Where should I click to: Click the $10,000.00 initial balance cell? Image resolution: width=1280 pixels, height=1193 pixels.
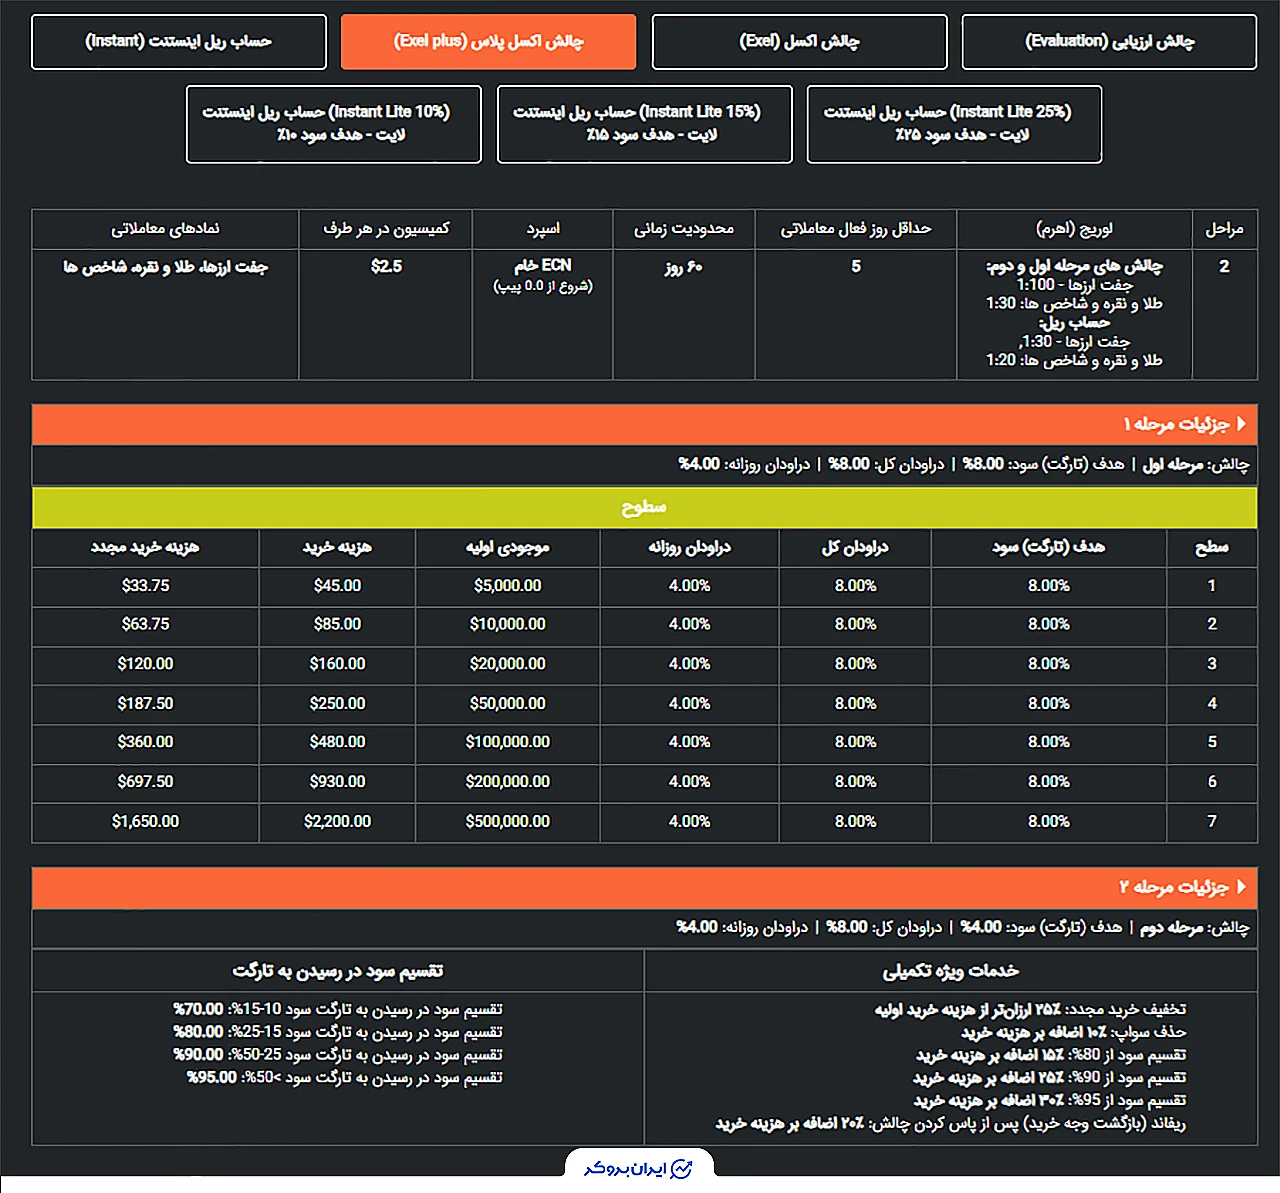coord(507,624)
